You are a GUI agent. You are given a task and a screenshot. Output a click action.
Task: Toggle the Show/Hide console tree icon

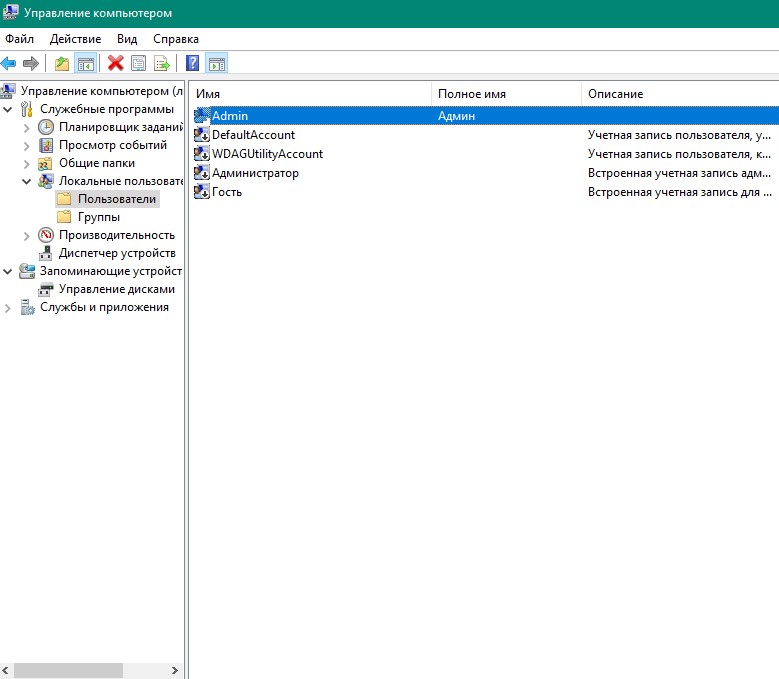85,64
